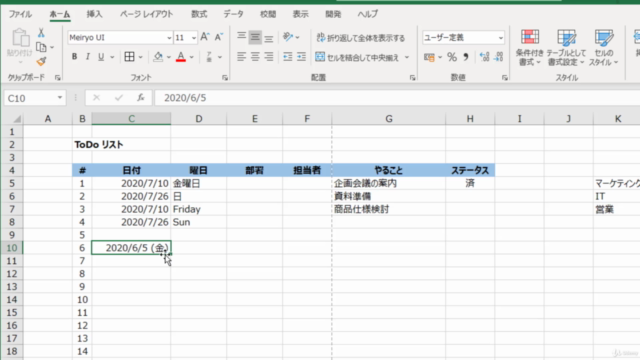Viewport: 640px width, 360px height.
Task: Center text horizontally
Action: coord(255,57)
